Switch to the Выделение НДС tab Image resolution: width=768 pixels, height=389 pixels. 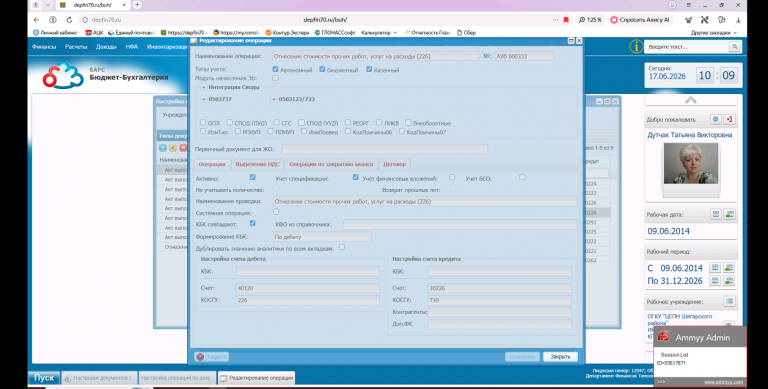tap(257, 164)
